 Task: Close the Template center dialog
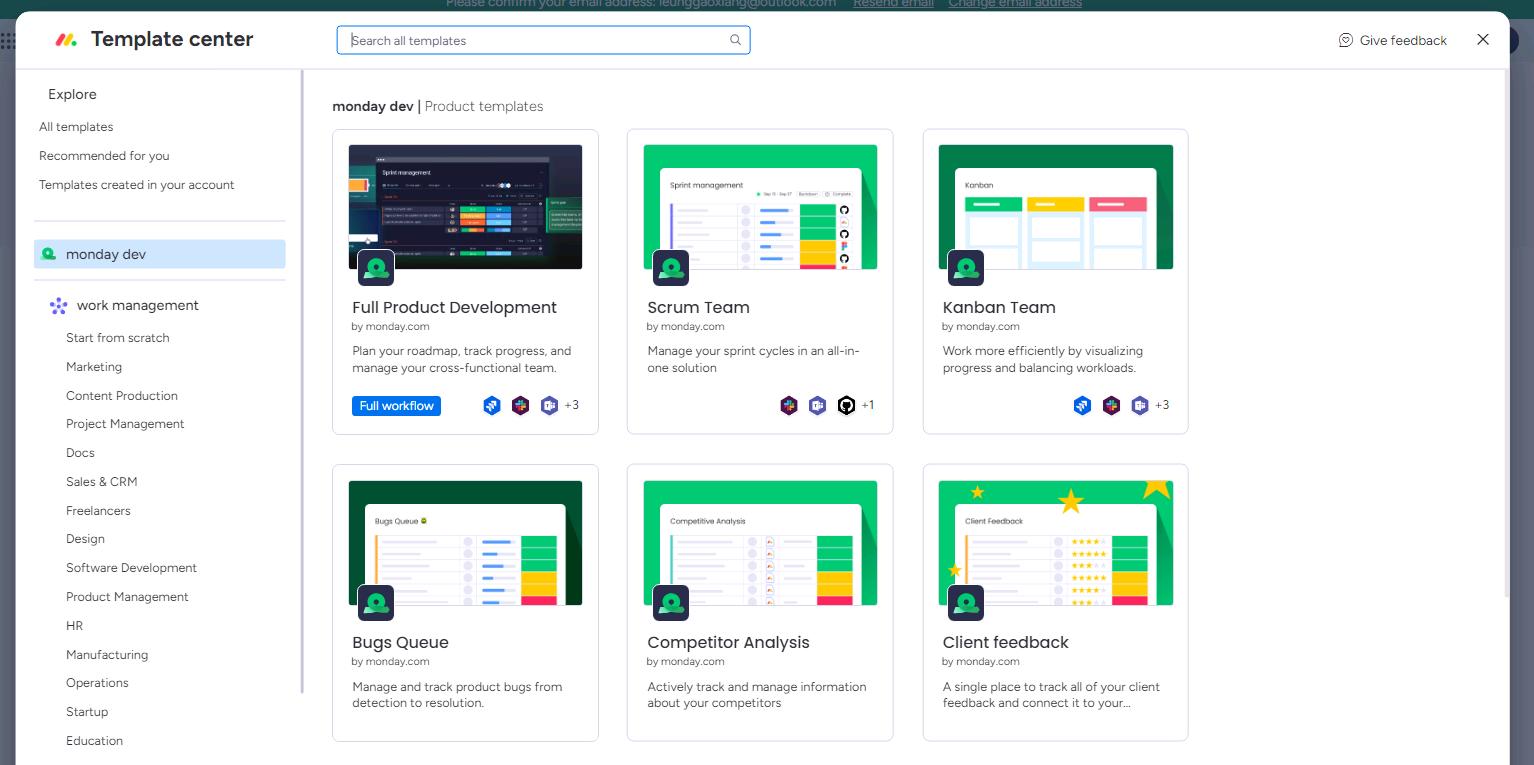[1483, 39]
